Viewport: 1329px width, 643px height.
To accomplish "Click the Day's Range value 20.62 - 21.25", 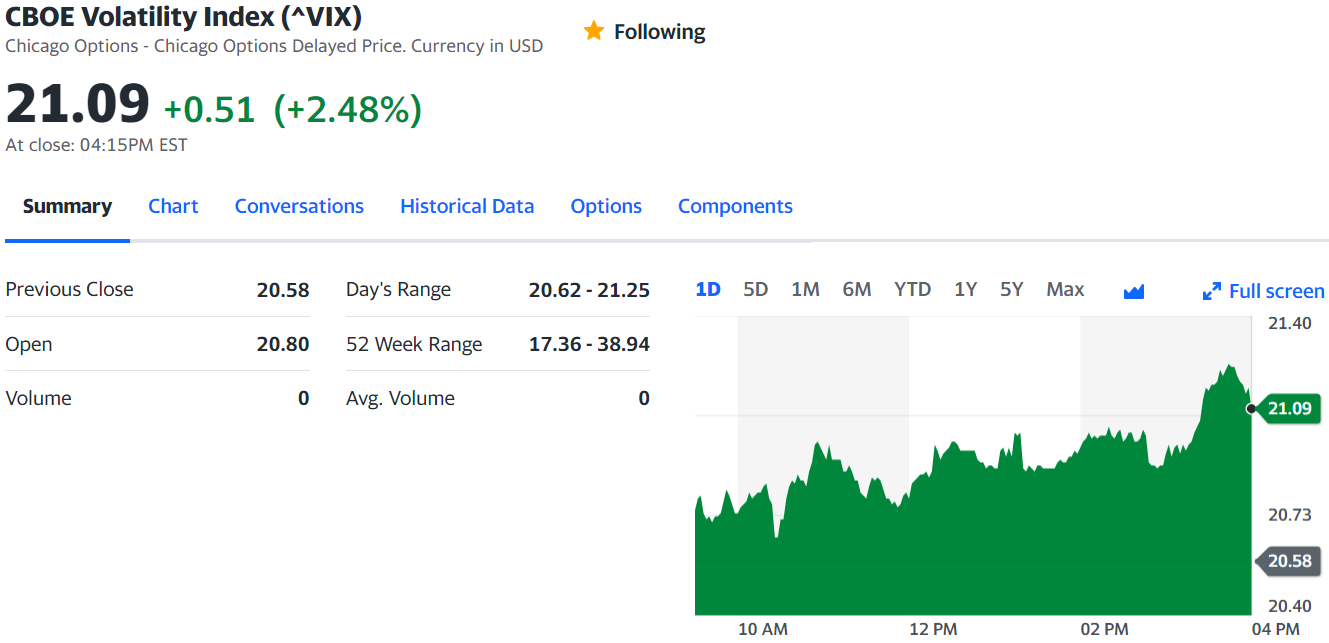I will click(x=589, y=290).
